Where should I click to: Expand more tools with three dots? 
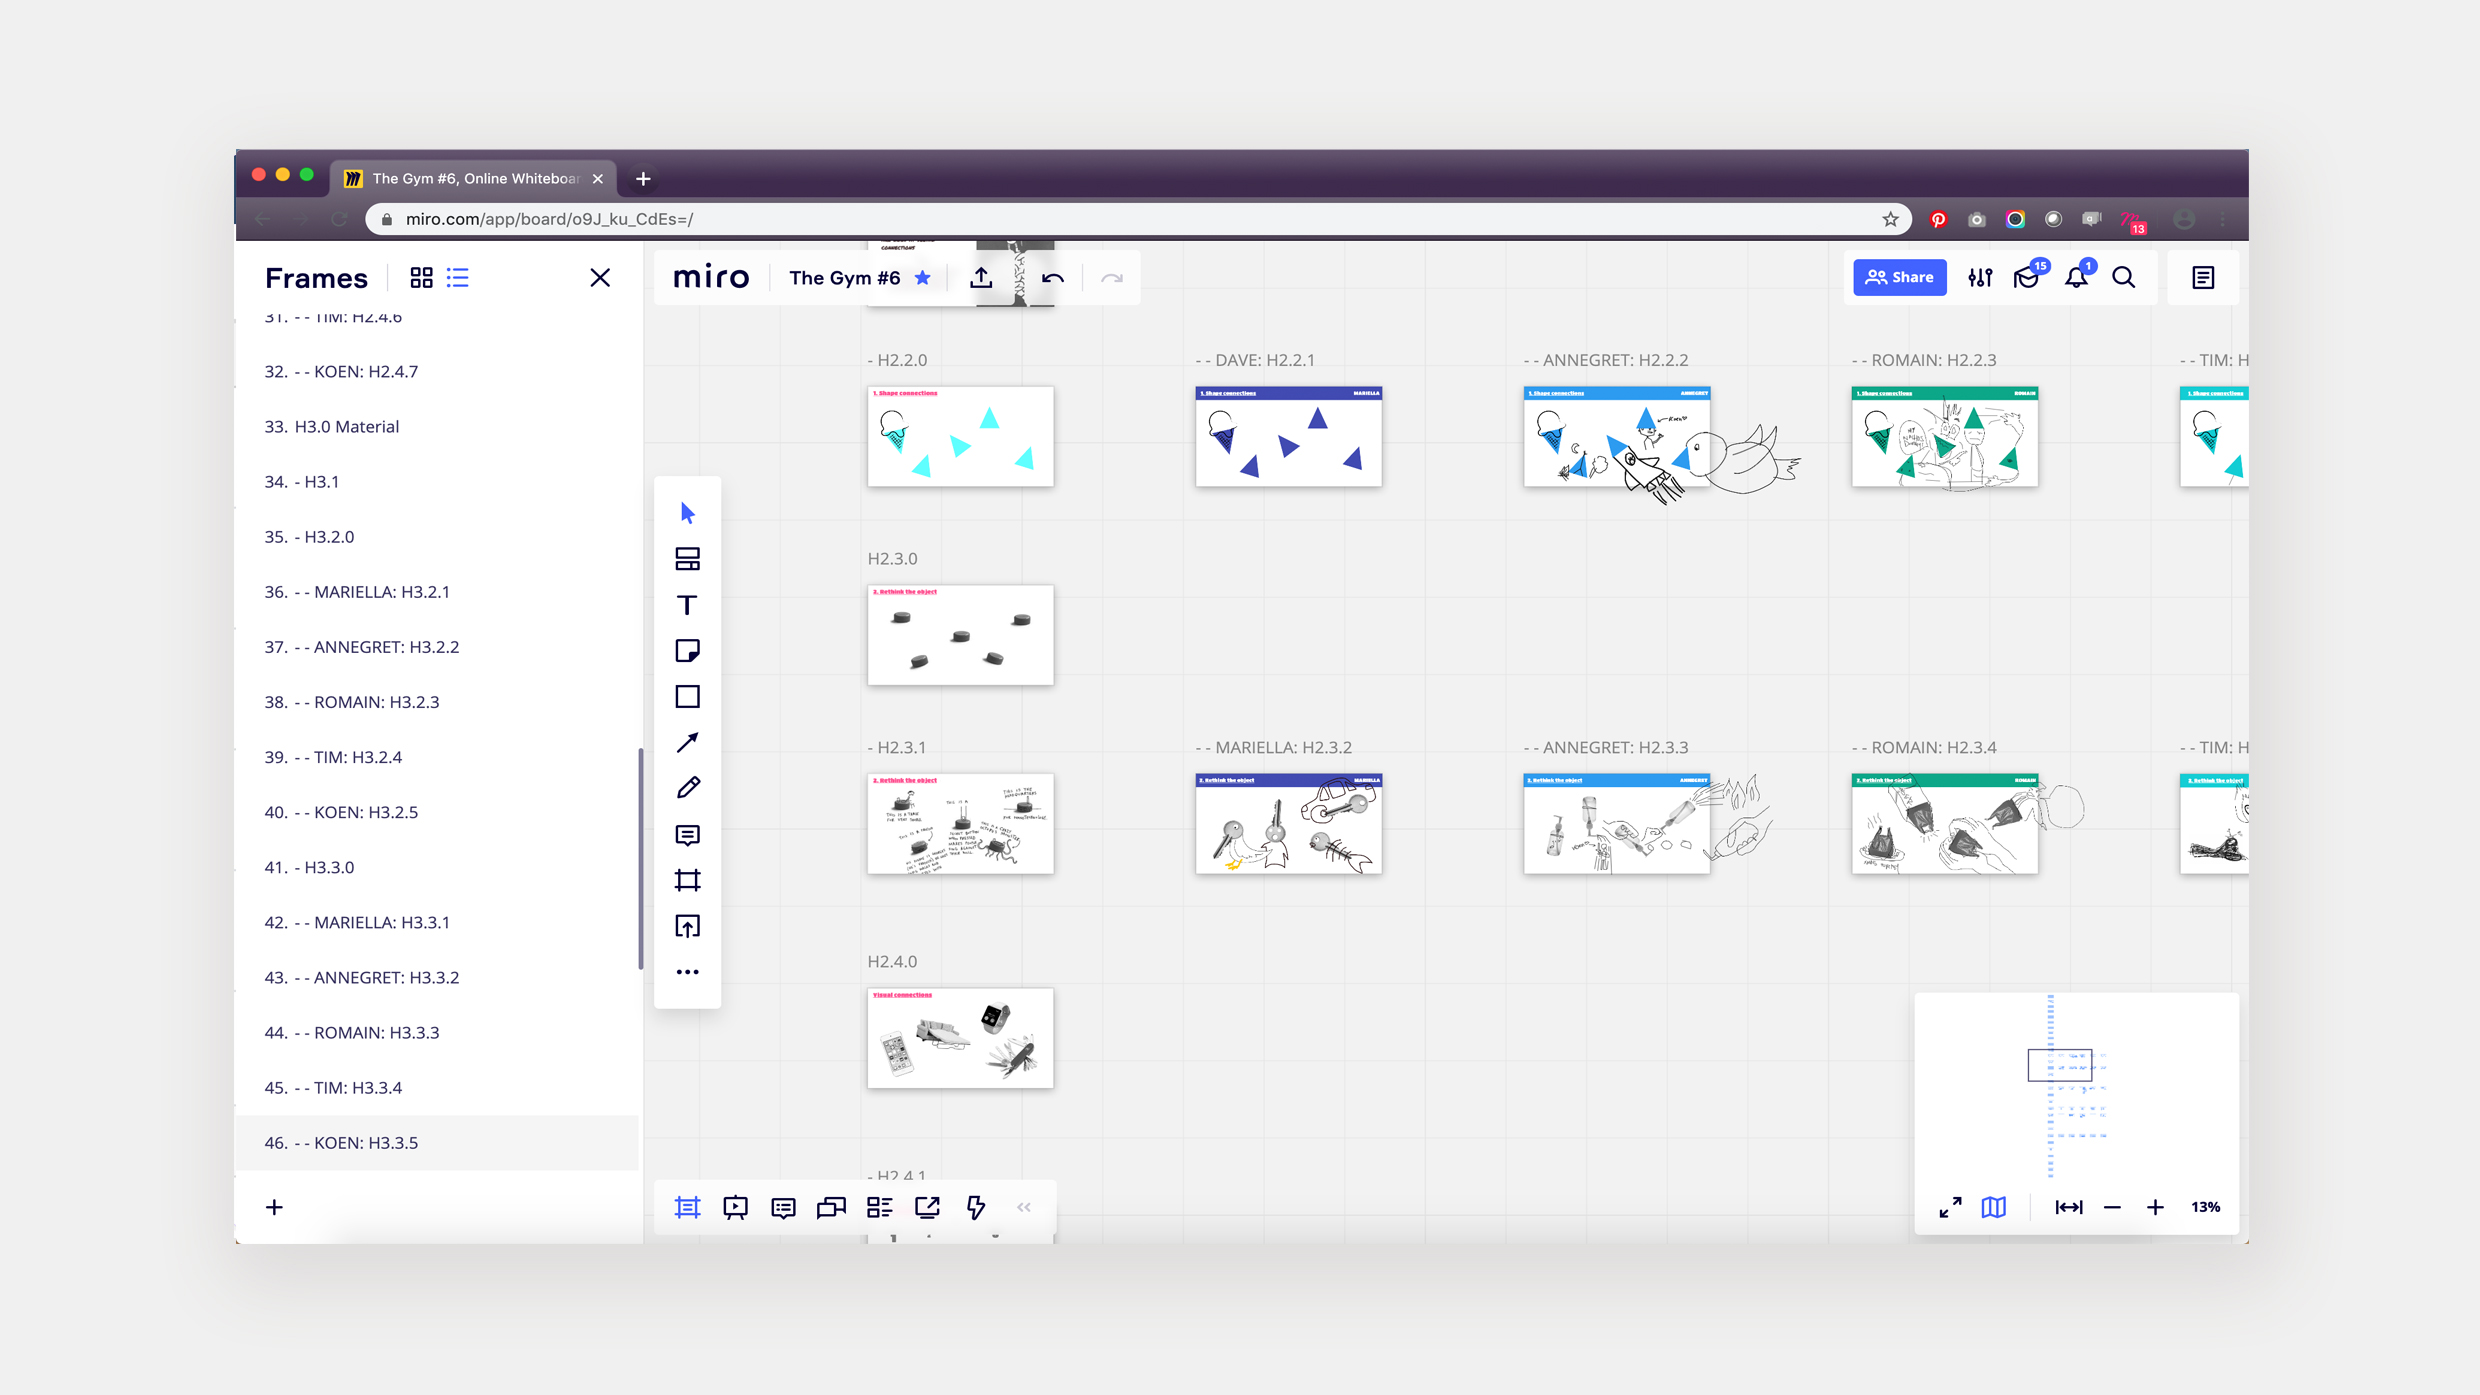click(687, 972)
